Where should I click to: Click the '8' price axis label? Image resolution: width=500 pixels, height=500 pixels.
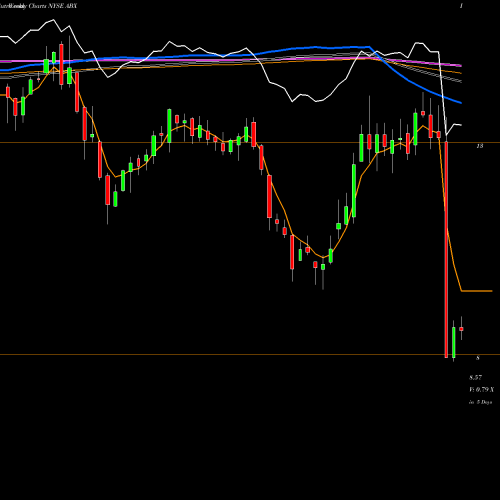[x=478, y=358]
